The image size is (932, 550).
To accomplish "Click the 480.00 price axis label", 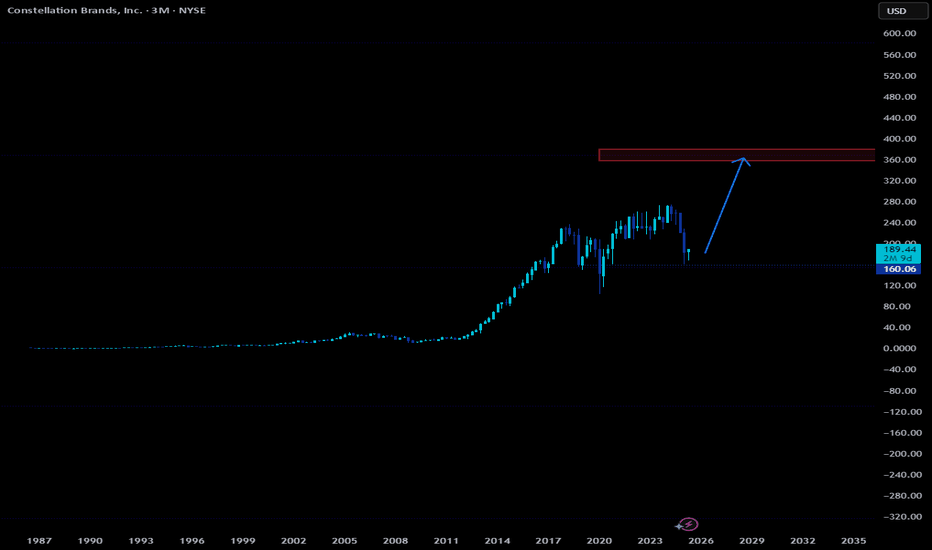I will point(899,96).
